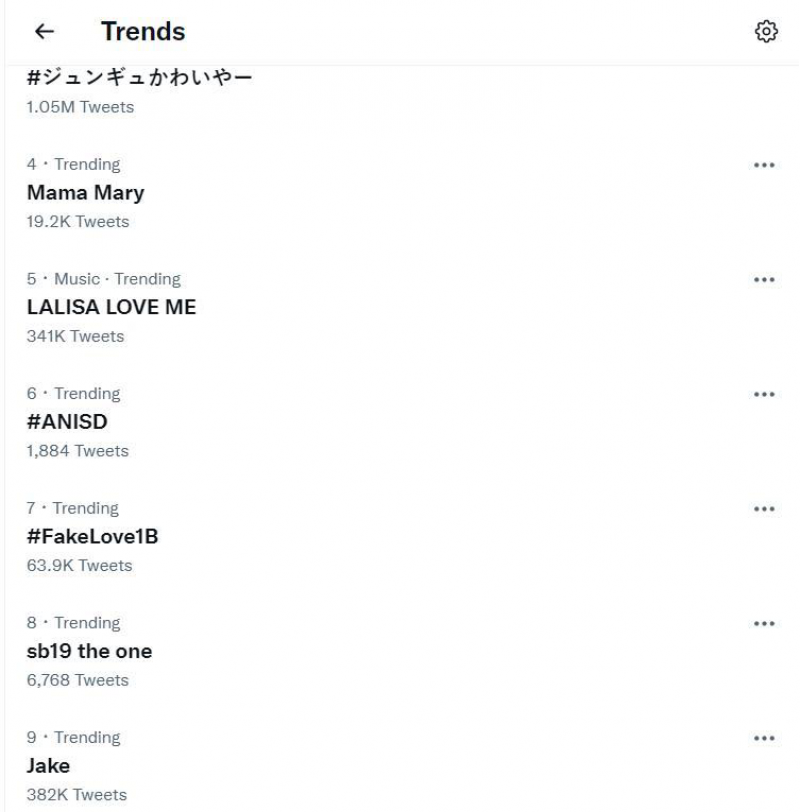Click the 341K Tweets count
Screen dimensions: 800x812
coord(75,336)
